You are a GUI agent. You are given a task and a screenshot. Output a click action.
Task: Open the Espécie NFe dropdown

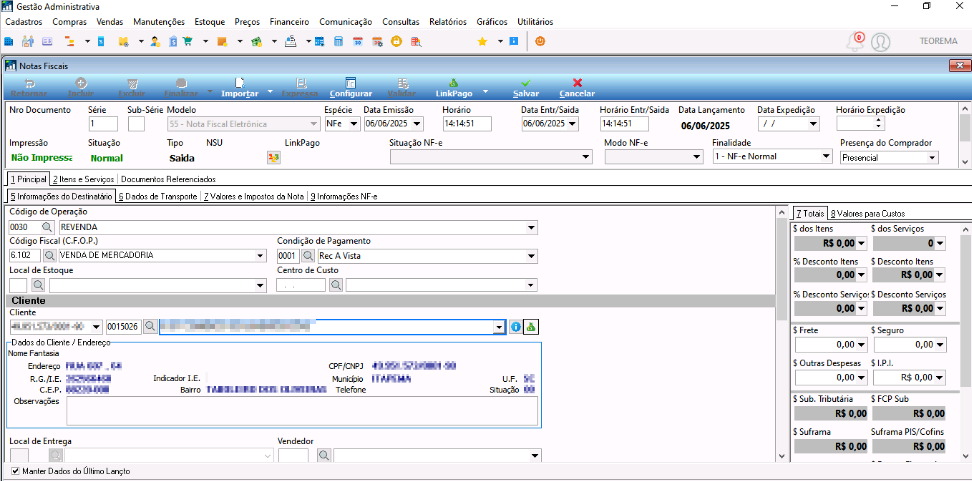point(354,124)
